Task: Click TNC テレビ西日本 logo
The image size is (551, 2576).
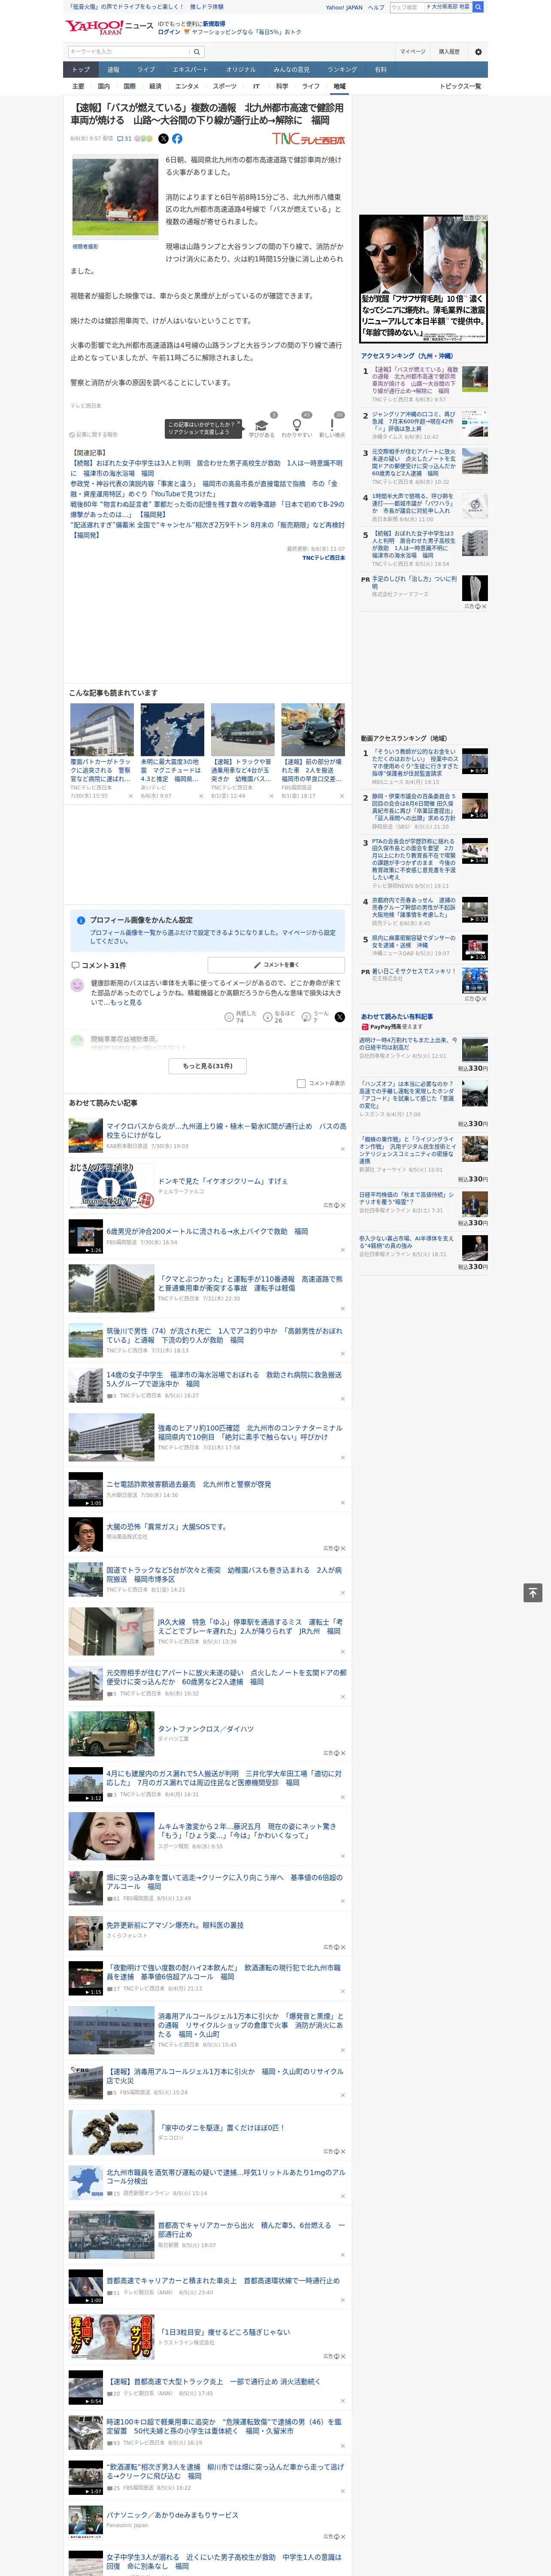Action: (309, 139)
